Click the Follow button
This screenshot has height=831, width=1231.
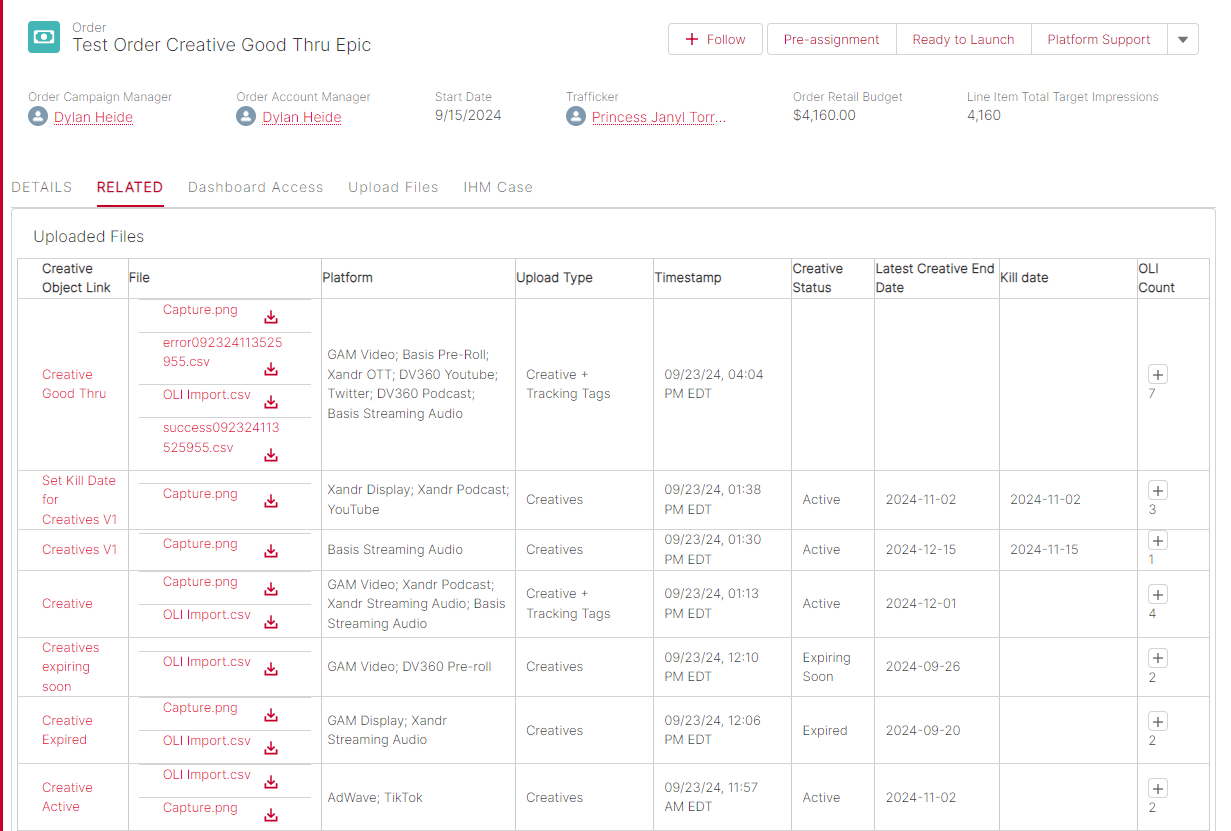tap(715, 40)
